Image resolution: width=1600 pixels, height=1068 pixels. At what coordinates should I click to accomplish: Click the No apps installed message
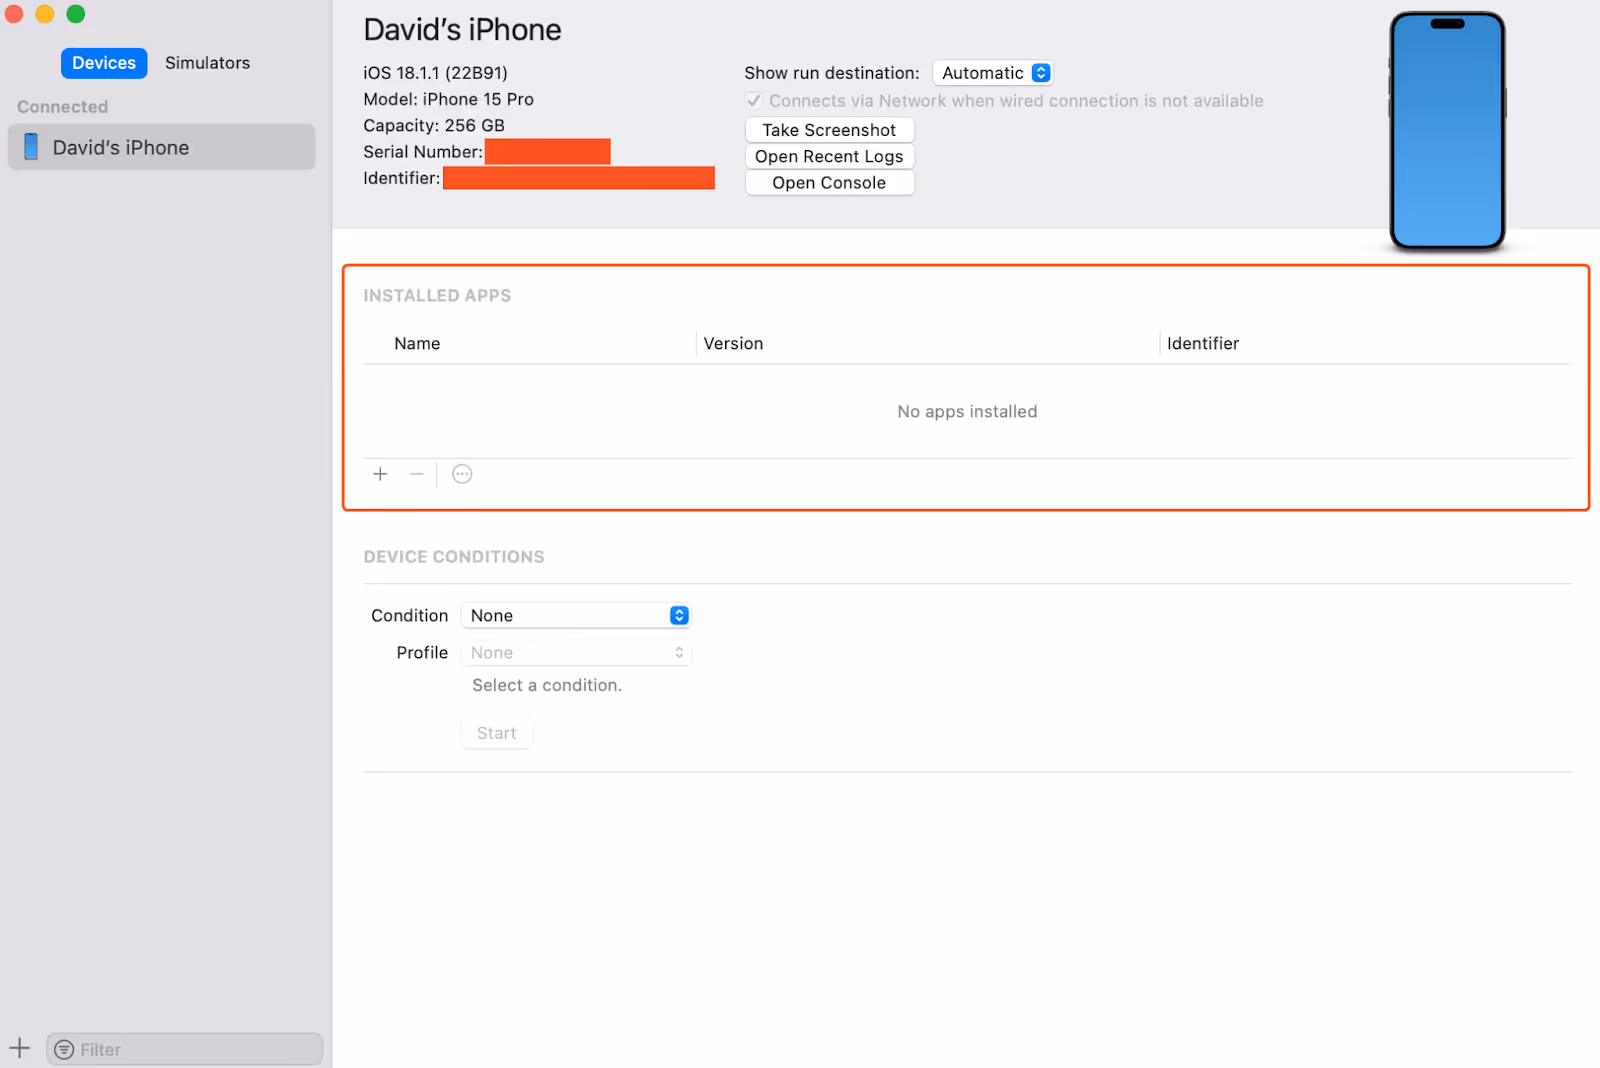pyautogui.click(x=967, y=411)
